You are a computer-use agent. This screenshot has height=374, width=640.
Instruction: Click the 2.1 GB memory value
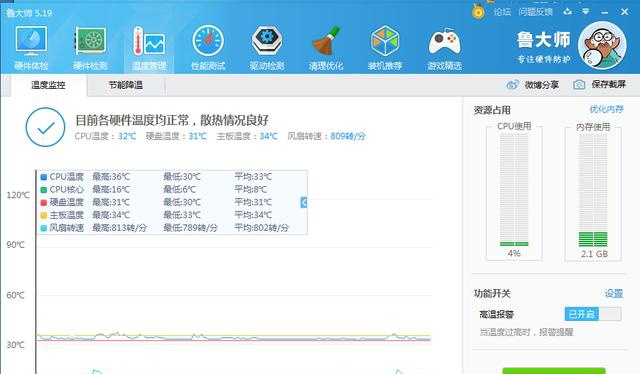594,254
